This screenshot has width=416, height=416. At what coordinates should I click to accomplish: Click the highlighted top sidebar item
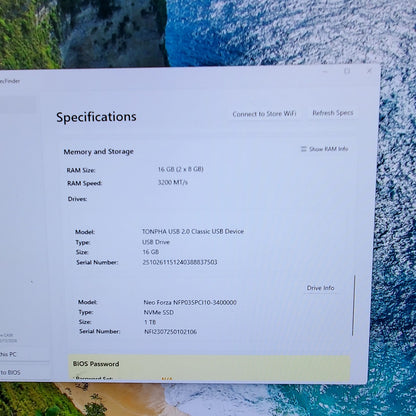17,105
